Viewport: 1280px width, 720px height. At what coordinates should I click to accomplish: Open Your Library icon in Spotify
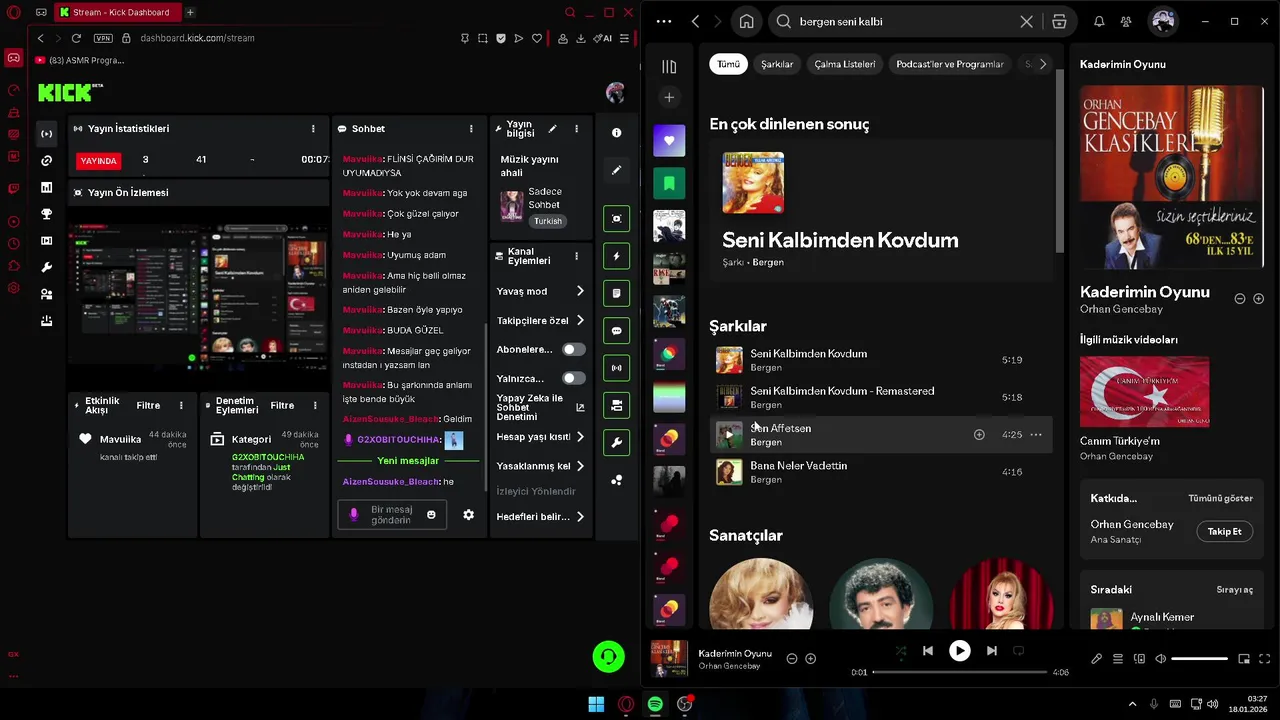(669, 66)
